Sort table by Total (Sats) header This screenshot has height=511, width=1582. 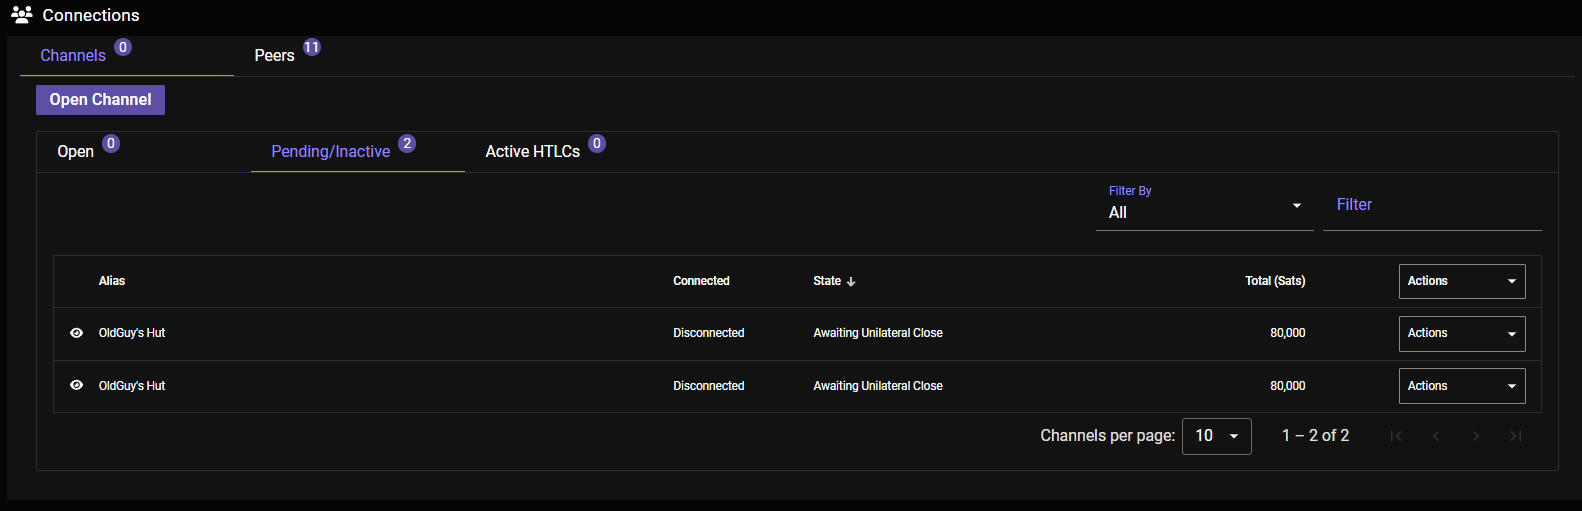[1274, 281]
